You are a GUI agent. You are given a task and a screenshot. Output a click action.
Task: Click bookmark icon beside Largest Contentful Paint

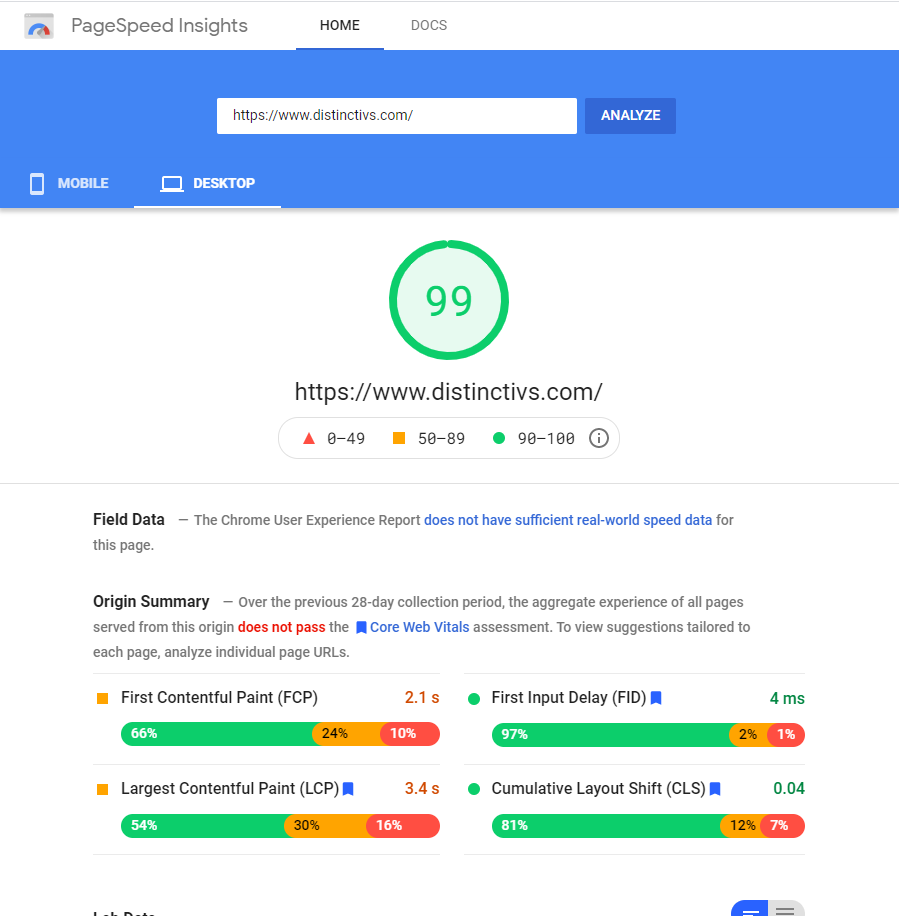(348, 789)
